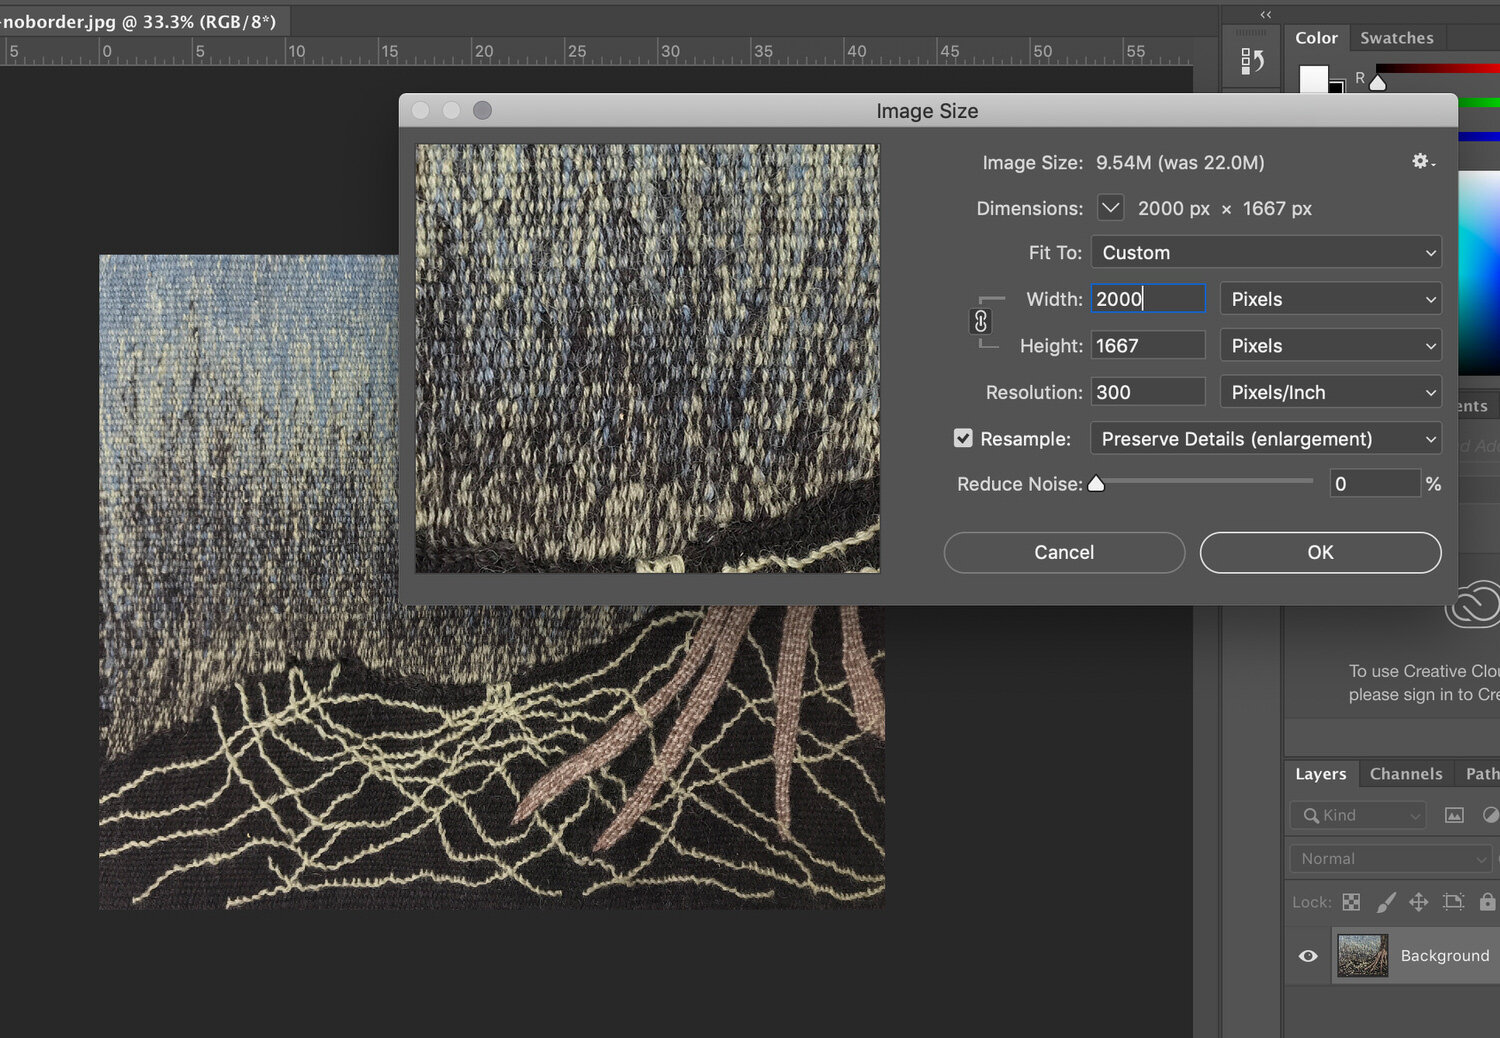
Task: Select the lock transparent pixels icon
Action: [1350, 901]
